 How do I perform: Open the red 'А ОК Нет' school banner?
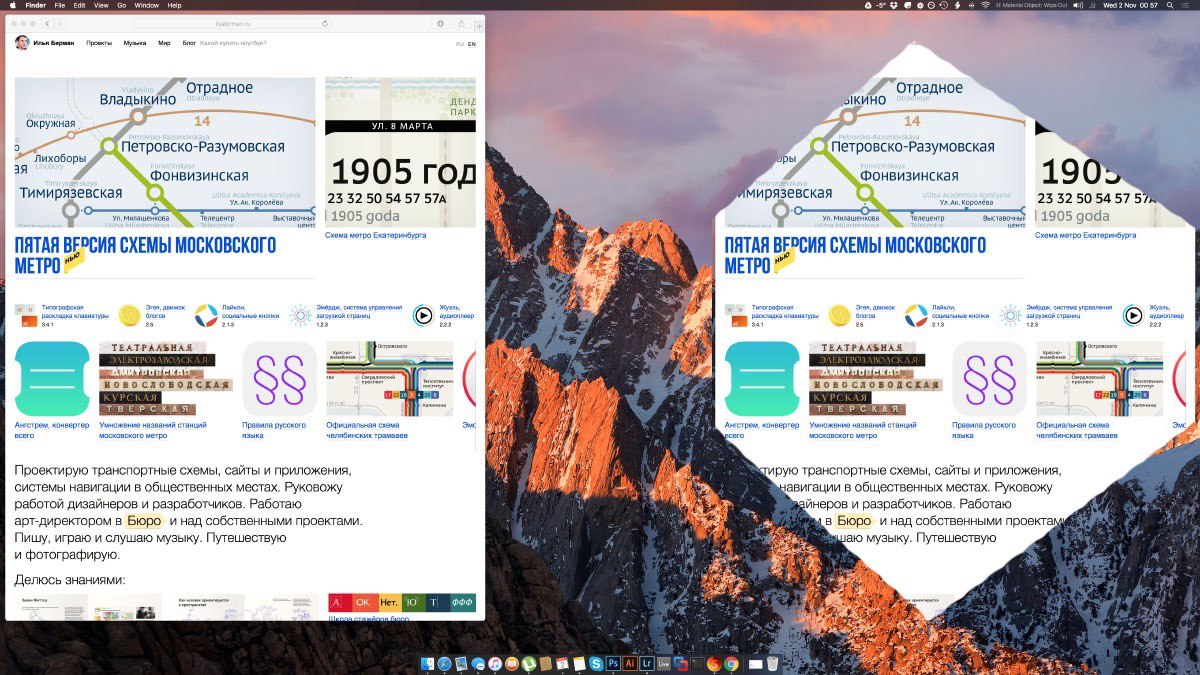[402, 603]
